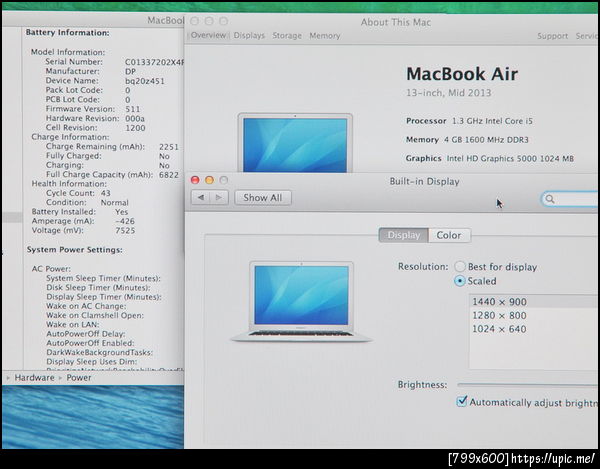Click the Memory 4 GB 1600 MHz DDR3 line
This screenshot has width=600, height=469.
pos(467,140)
